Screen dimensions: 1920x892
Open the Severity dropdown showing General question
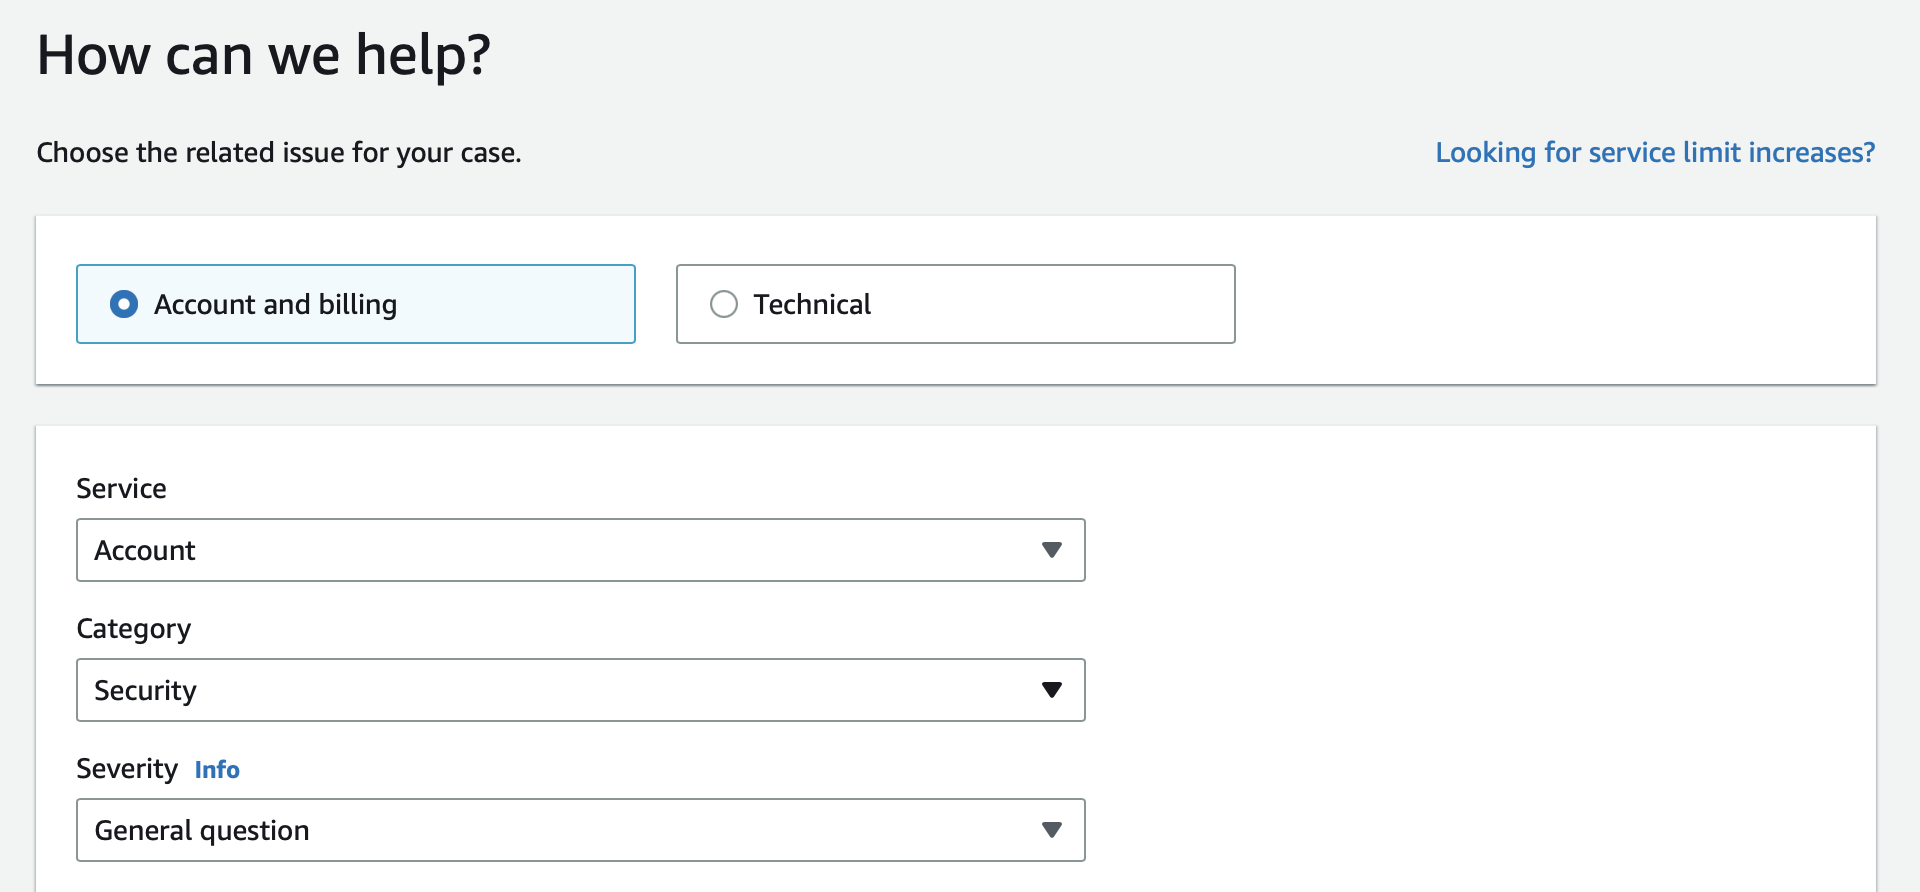click(581, 830)
